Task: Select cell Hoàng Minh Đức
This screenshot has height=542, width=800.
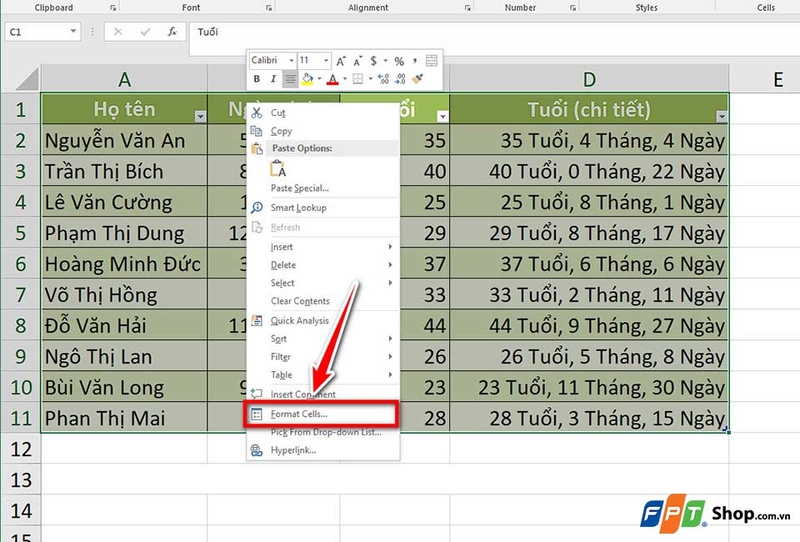Action: [x=124, y=264]
